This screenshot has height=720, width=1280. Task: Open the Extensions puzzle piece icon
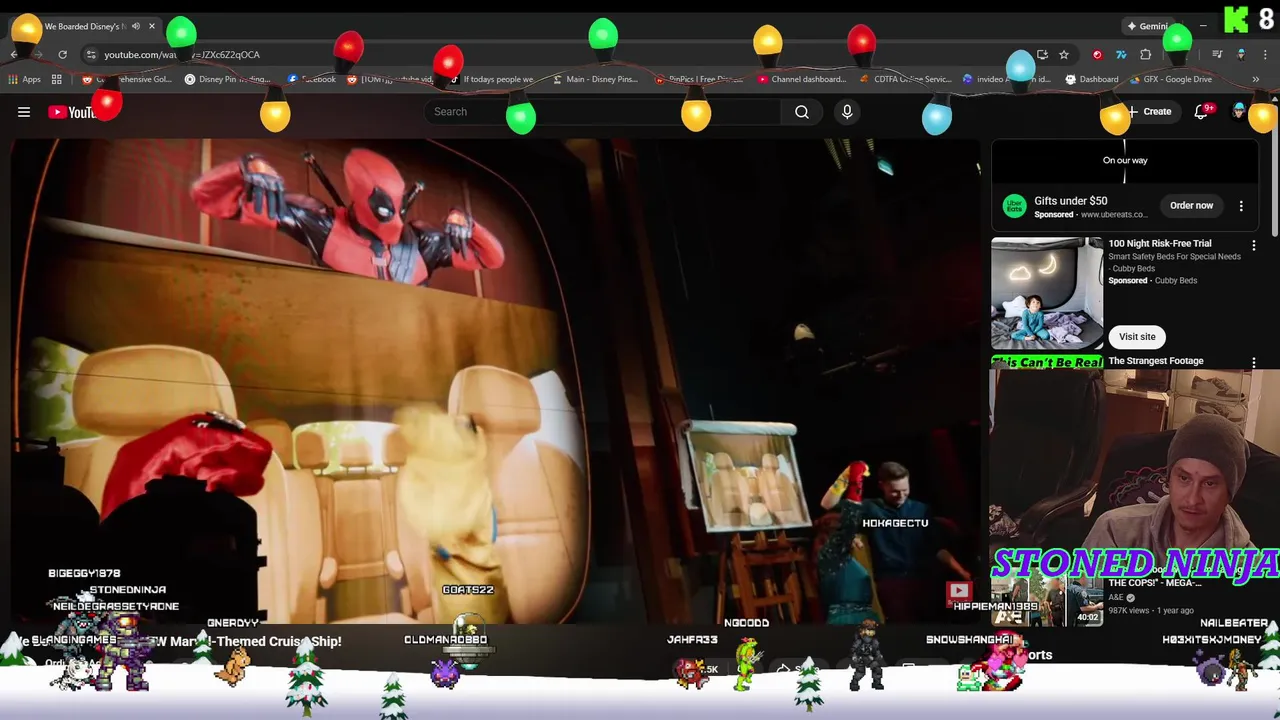1146,55
